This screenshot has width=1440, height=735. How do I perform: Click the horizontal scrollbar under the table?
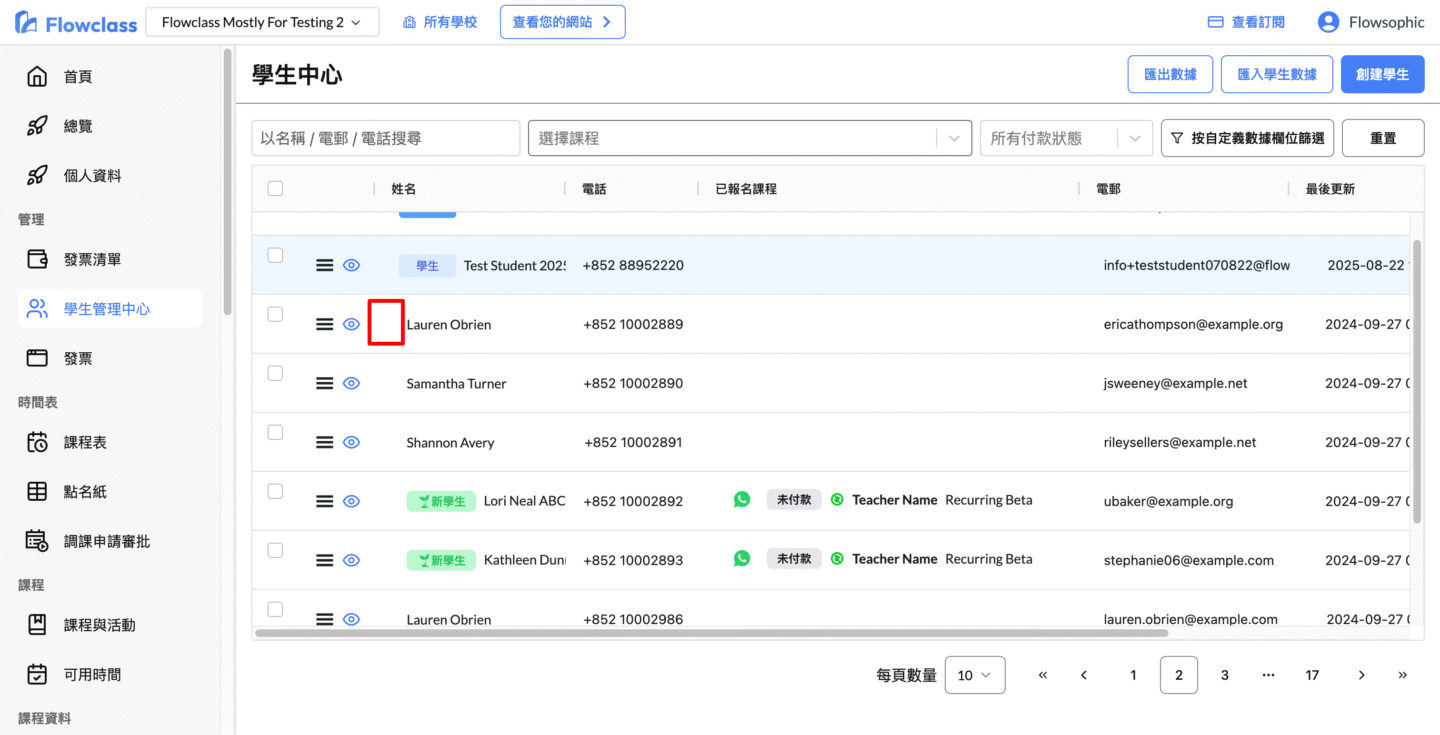coord(710,633)
